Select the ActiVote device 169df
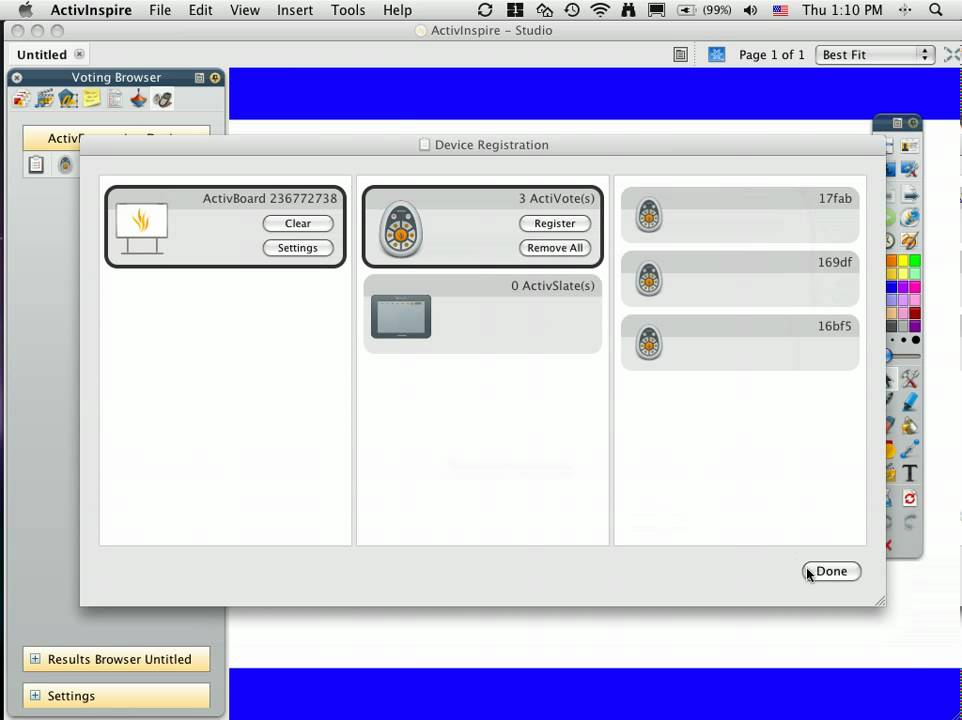Image resolution: width=962 pixels, height=720 pixels. click(740, 278)
